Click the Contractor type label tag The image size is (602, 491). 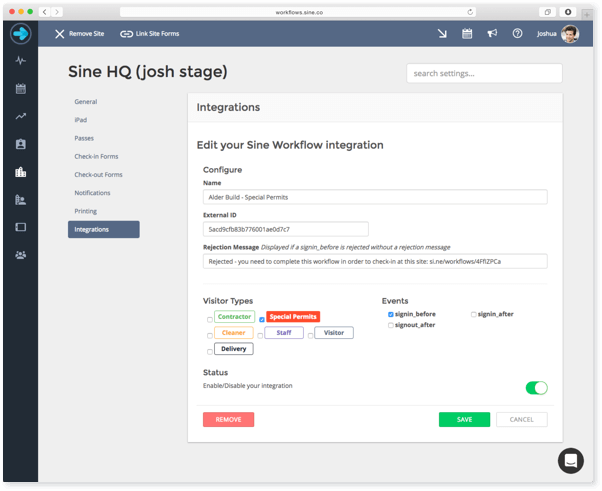click(x=234, y=317)
